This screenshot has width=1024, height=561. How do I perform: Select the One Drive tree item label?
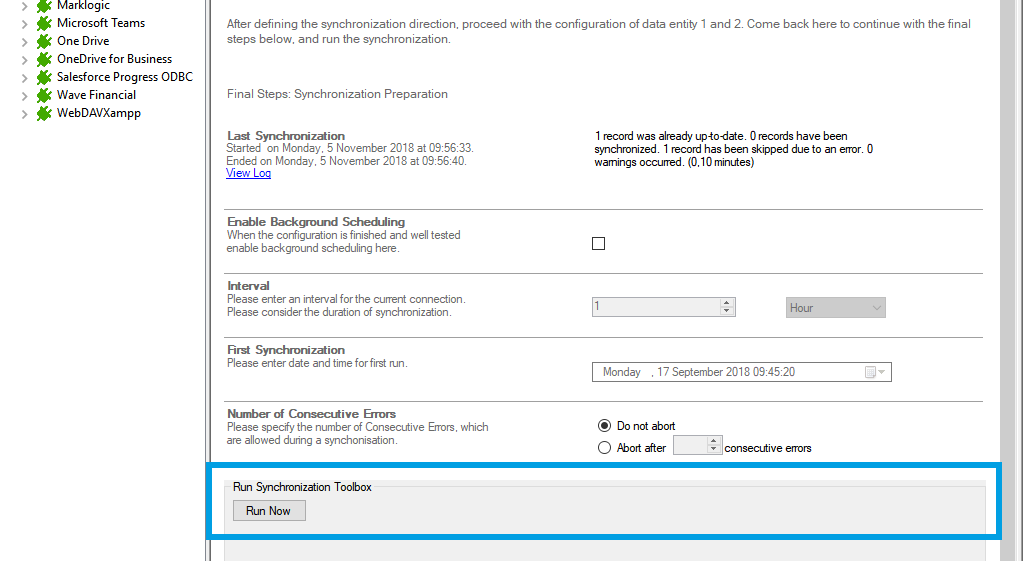(x=83, y=41)
